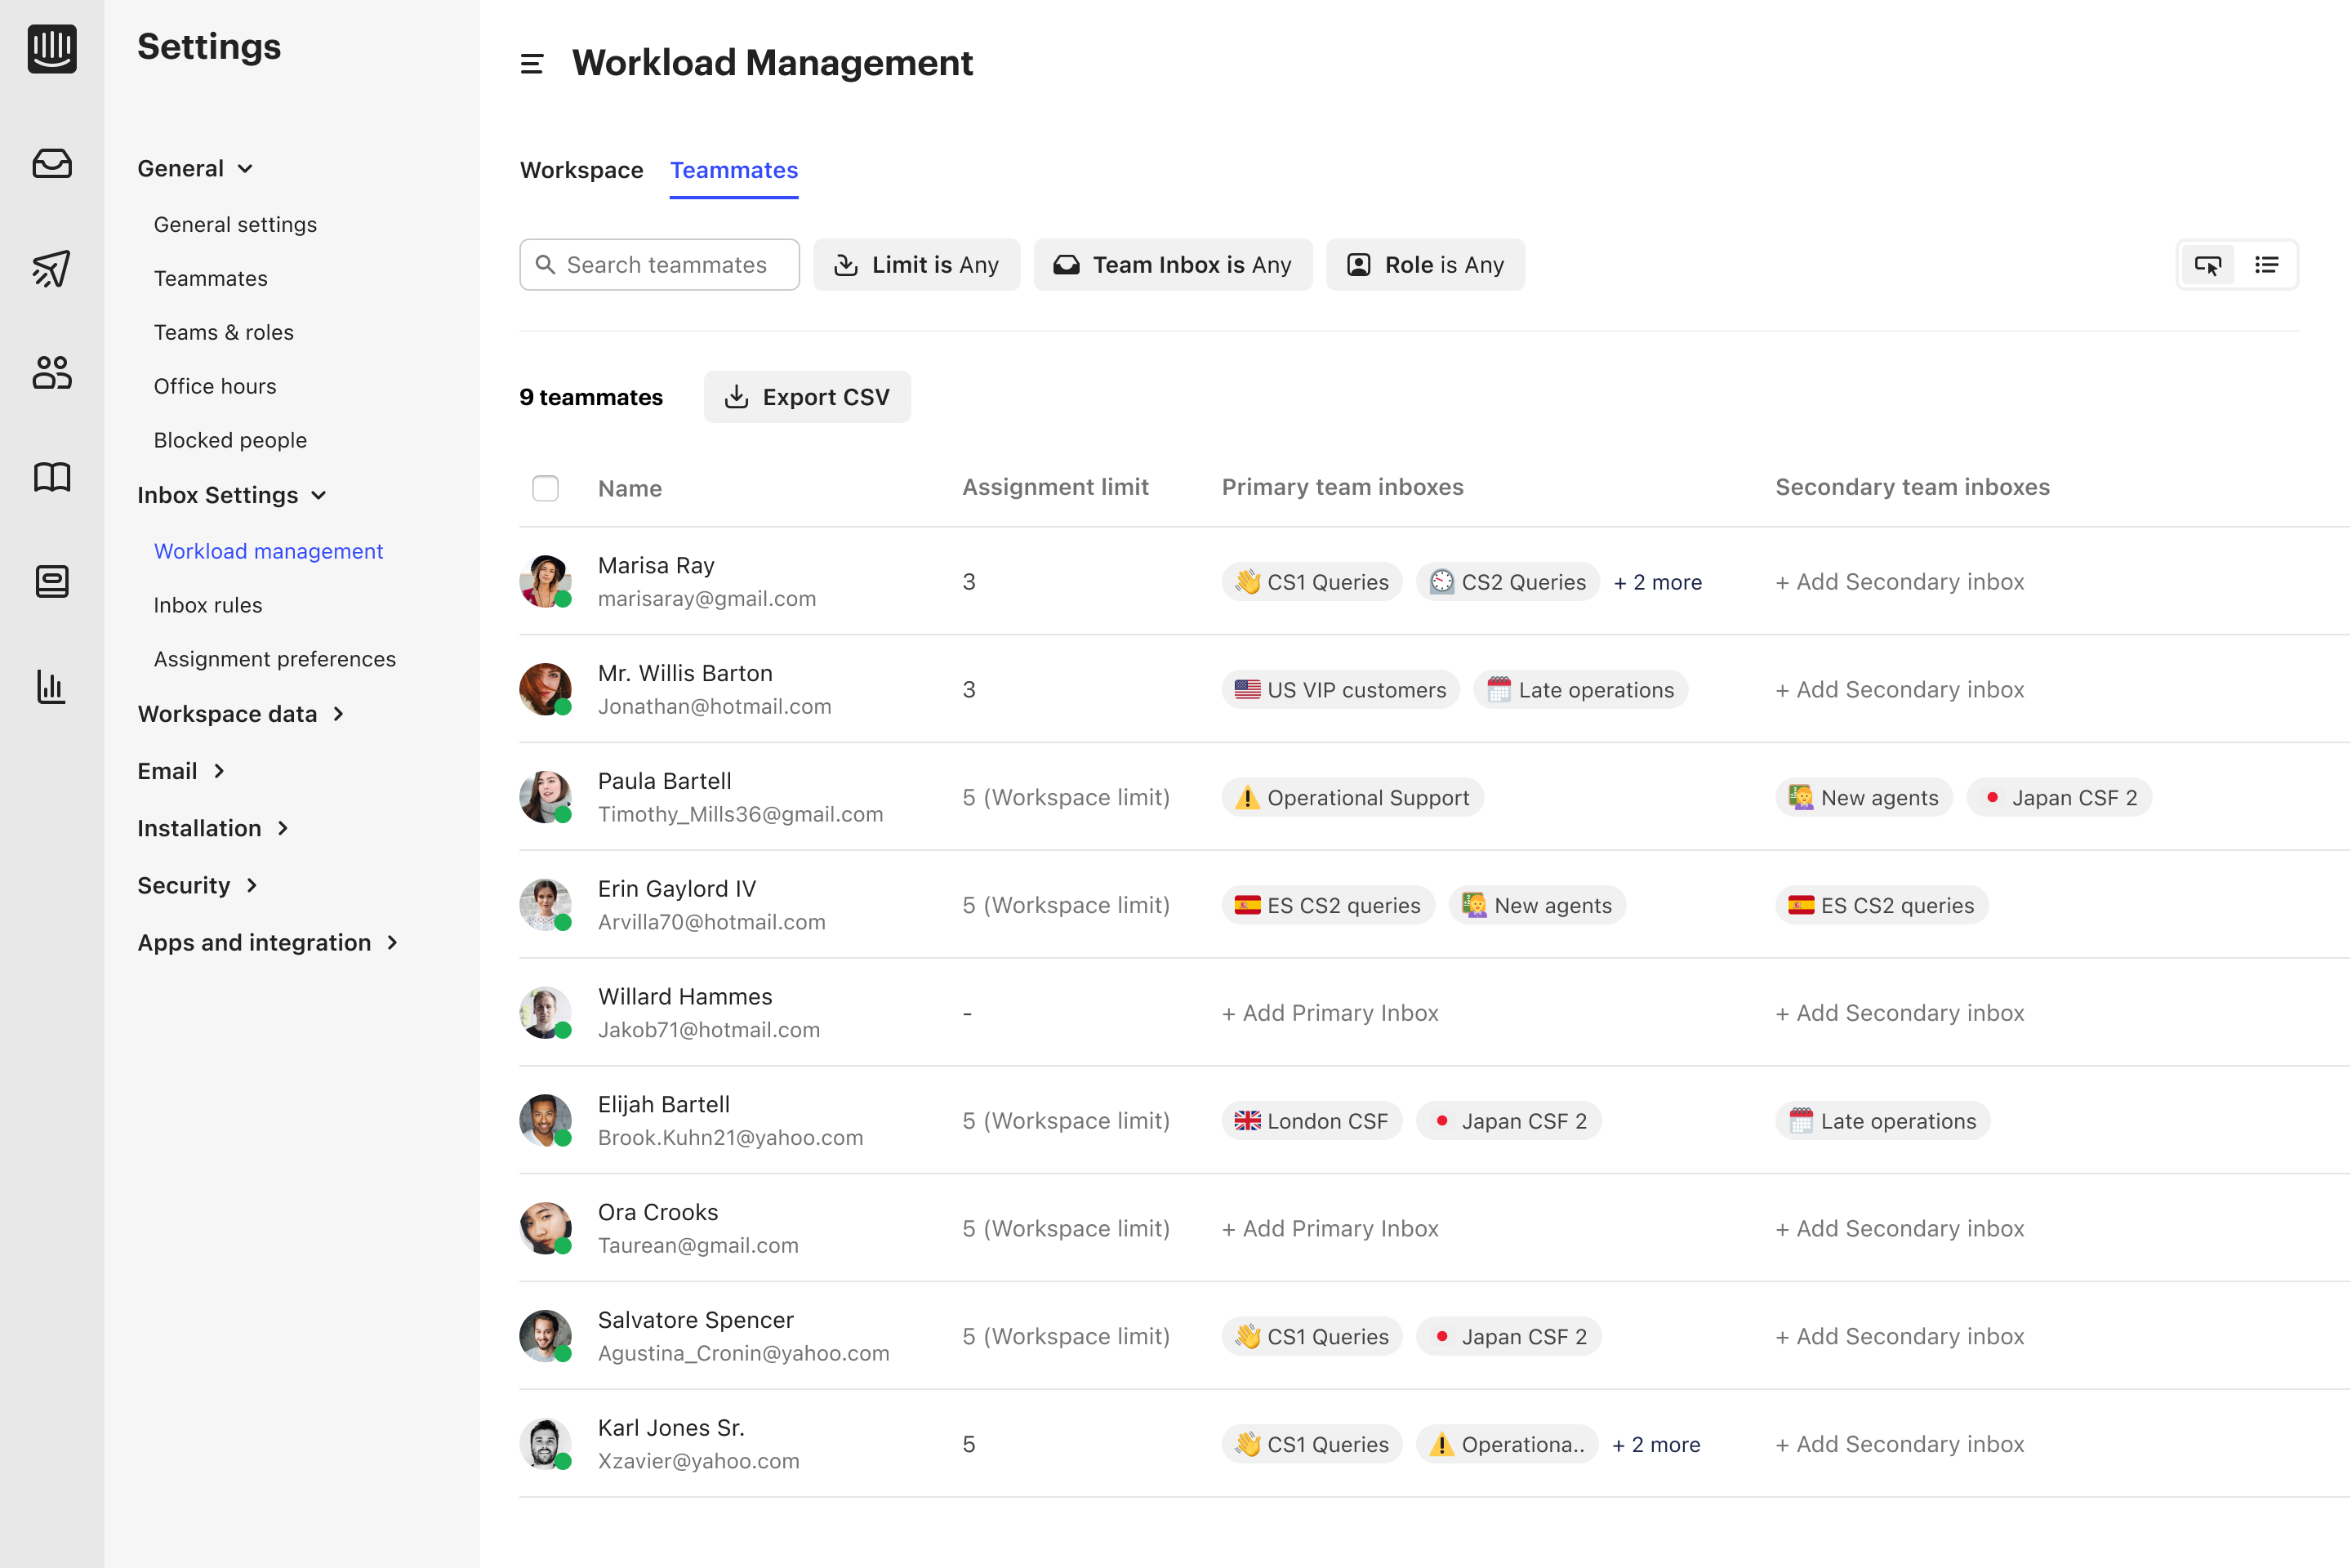Select the Teammates tab
Screen dimensions: 2352x1568
[x=733, y=171]
